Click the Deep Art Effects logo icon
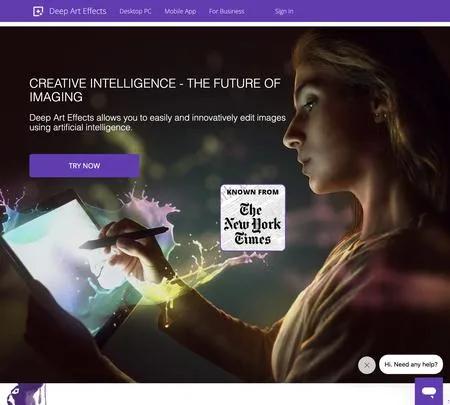This screenshot has height=405, width=450. click(x=38, y=11)
